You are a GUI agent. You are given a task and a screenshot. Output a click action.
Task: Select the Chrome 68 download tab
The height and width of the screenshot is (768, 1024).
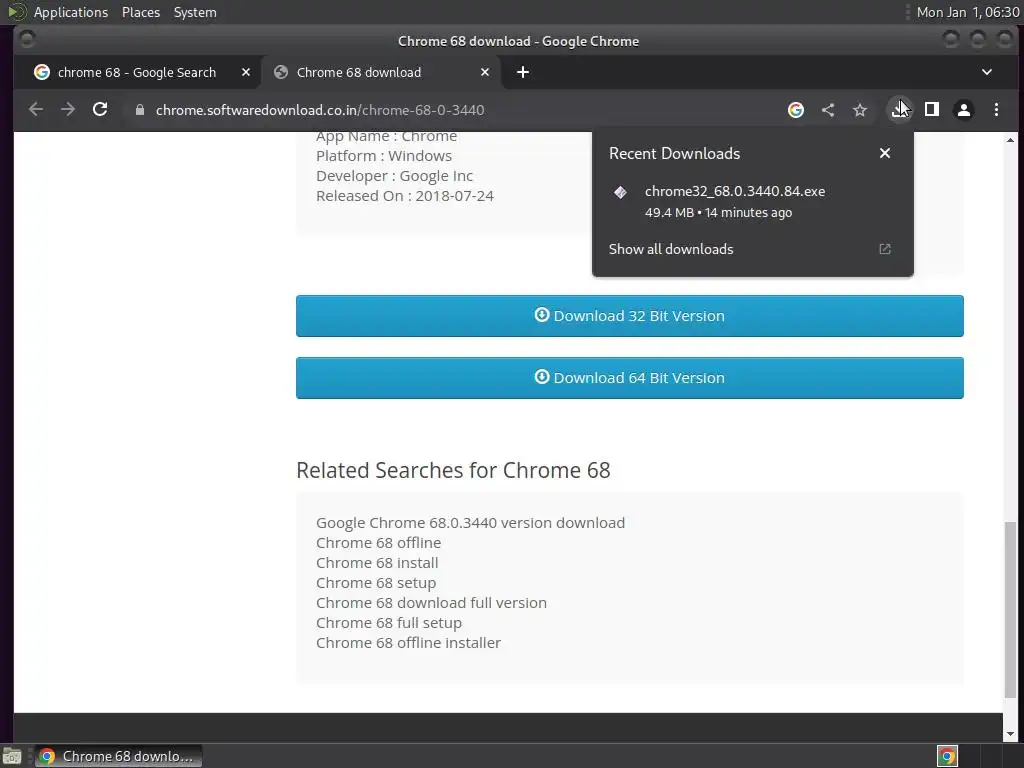pyautogui.click(x=381, y=72)
